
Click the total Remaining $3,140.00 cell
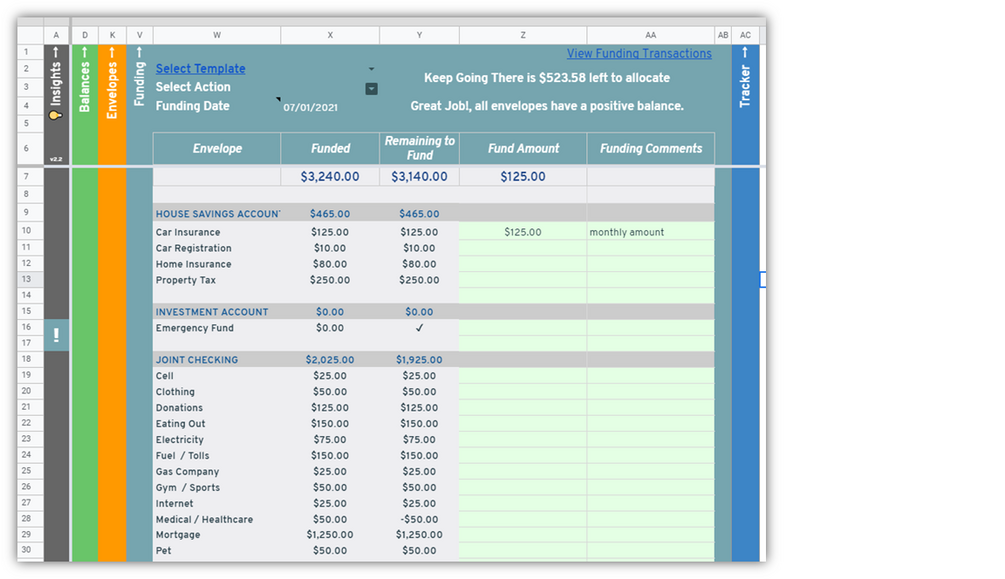click(419, 176)
